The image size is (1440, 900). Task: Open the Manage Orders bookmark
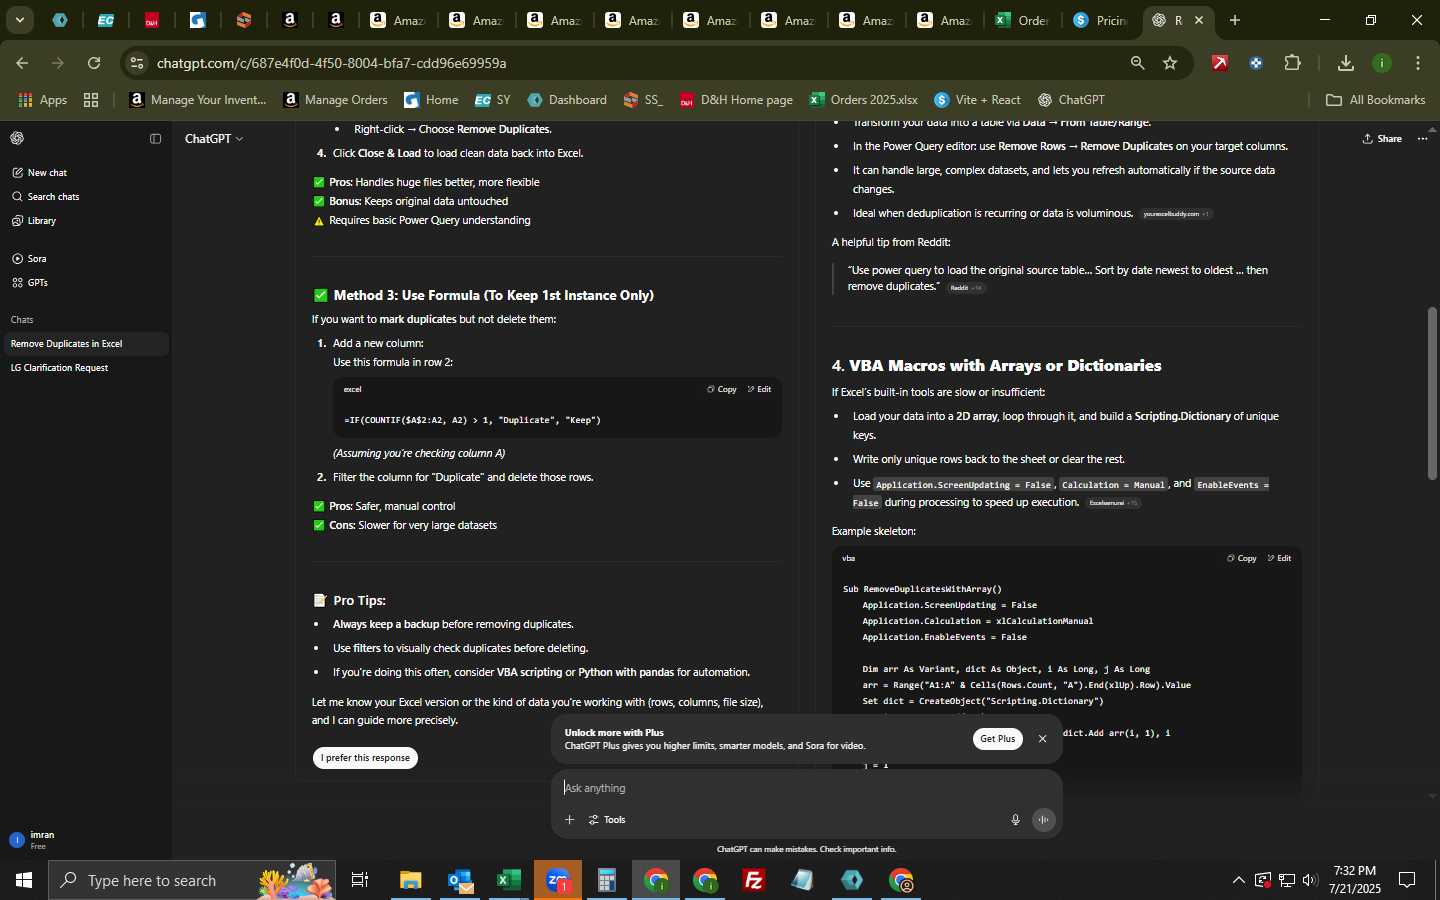coord(336,100)
